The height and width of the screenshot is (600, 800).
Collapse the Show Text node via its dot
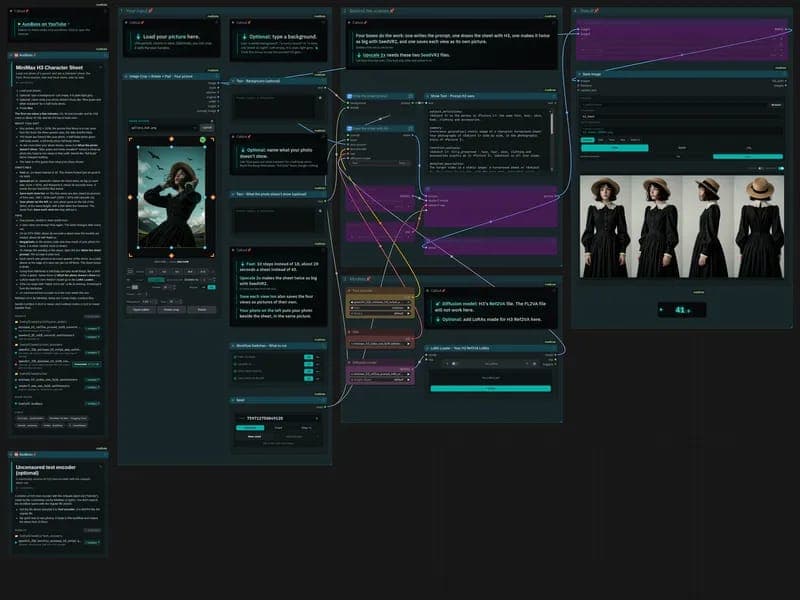click(x=428, y=96)
